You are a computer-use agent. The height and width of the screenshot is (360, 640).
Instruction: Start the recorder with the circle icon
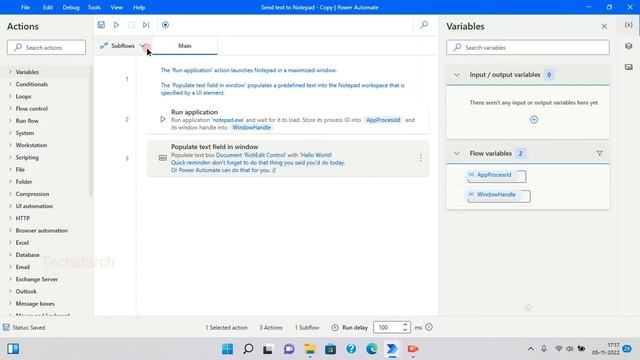(x=165, y=25)
